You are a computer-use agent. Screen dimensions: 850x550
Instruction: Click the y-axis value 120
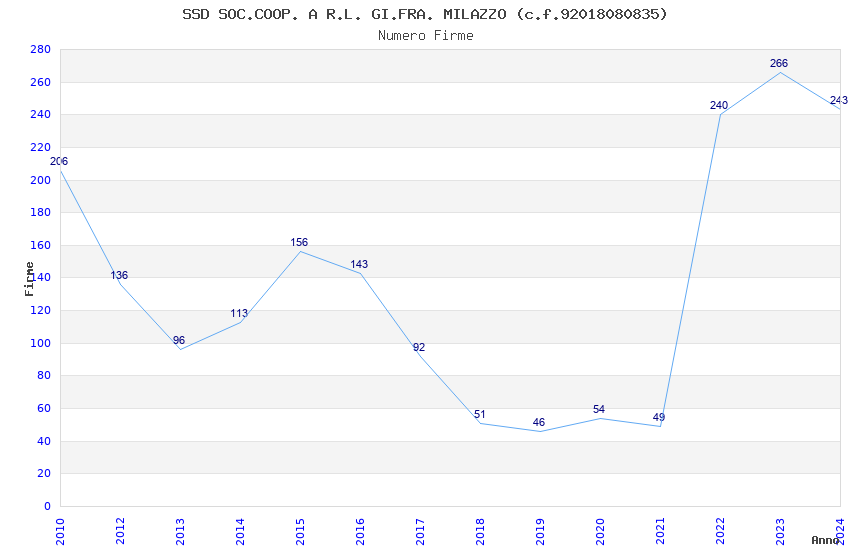(41, 310)
